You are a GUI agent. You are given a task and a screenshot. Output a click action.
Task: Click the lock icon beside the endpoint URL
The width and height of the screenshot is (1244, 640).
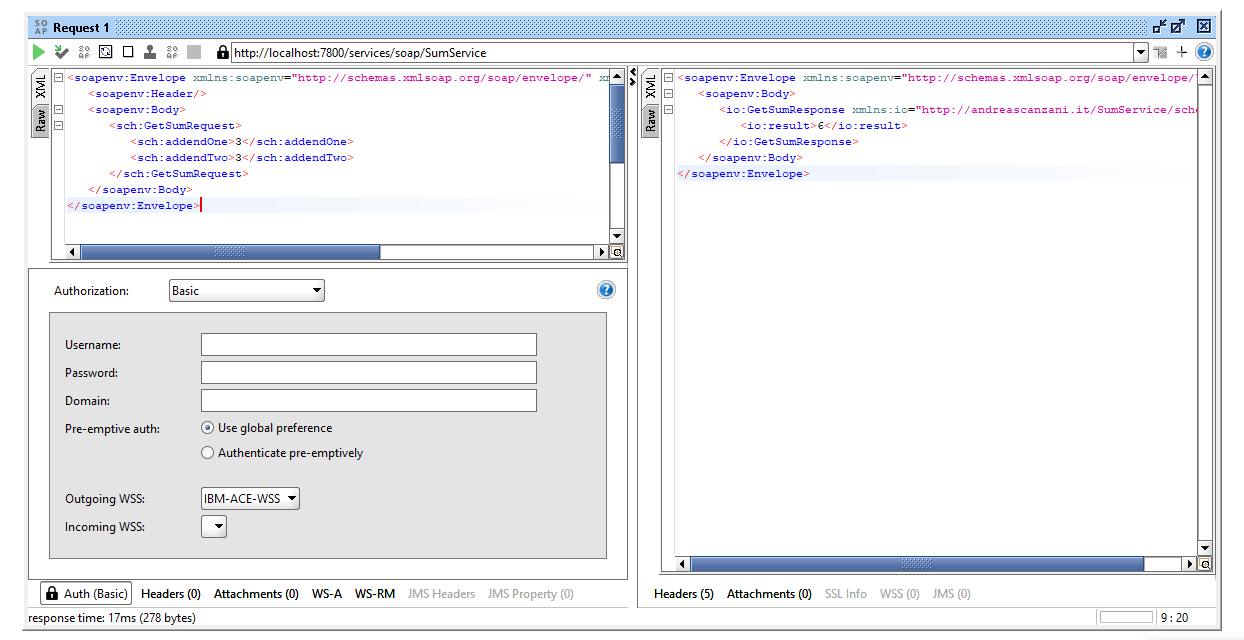click(x=222, y=52)
